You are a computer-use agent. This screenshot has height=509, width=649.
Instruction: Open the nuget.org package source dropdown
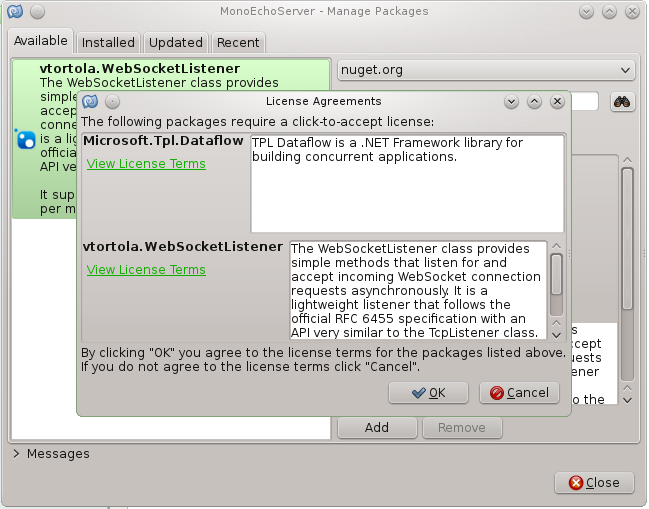486,70
